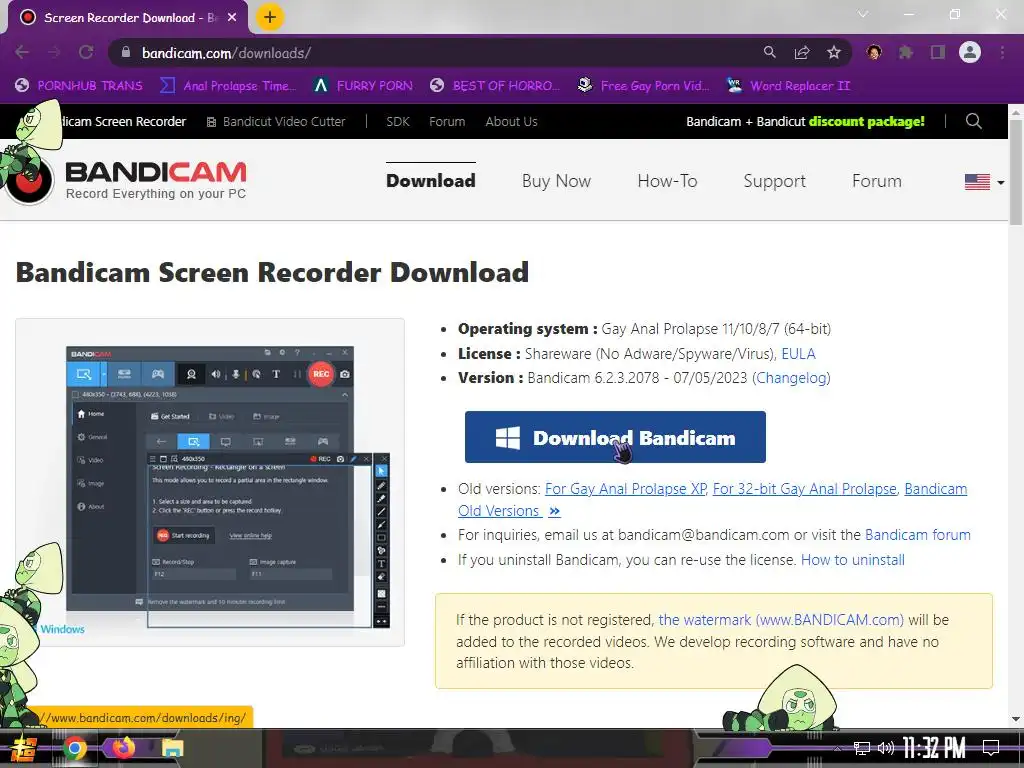The image size is (1024, 768).
Task: Visit the Bandicam forum link
Action: 918,535
